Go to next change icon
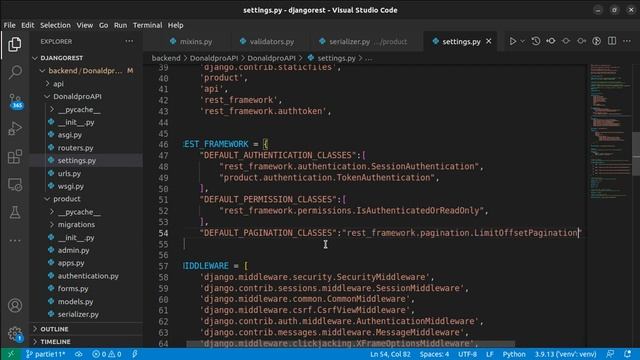Image resolution: width=640 pixels, height=360 pixels. tap(581, 41)
